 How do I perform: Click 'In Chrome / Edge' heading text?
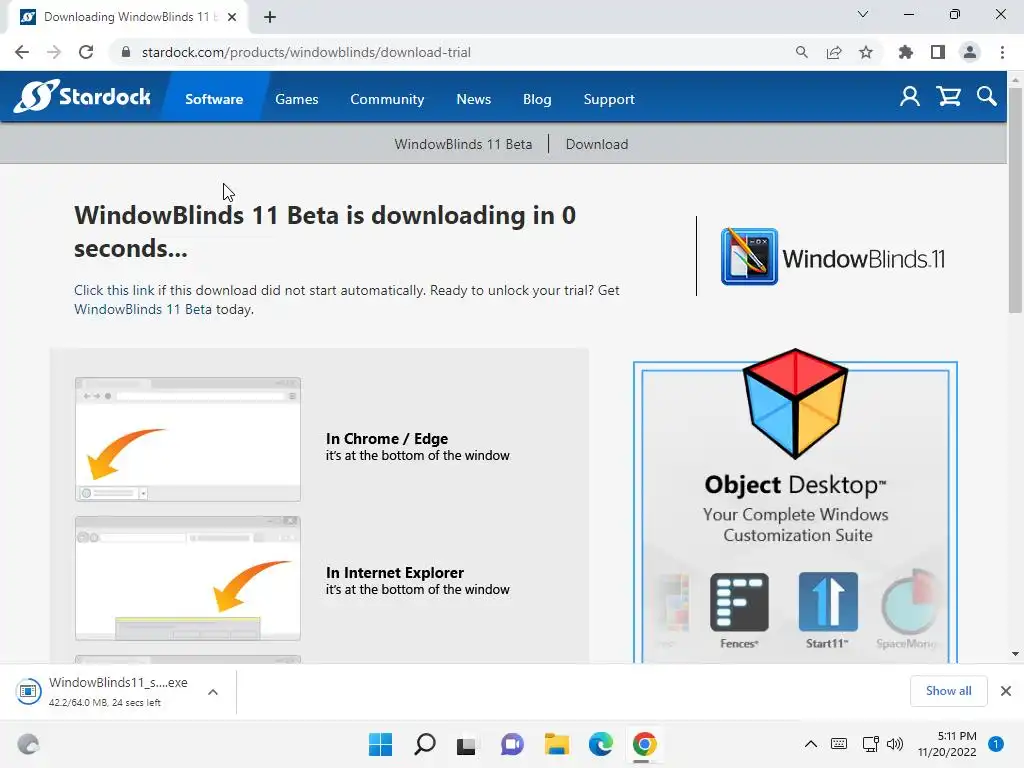point(387,439)
